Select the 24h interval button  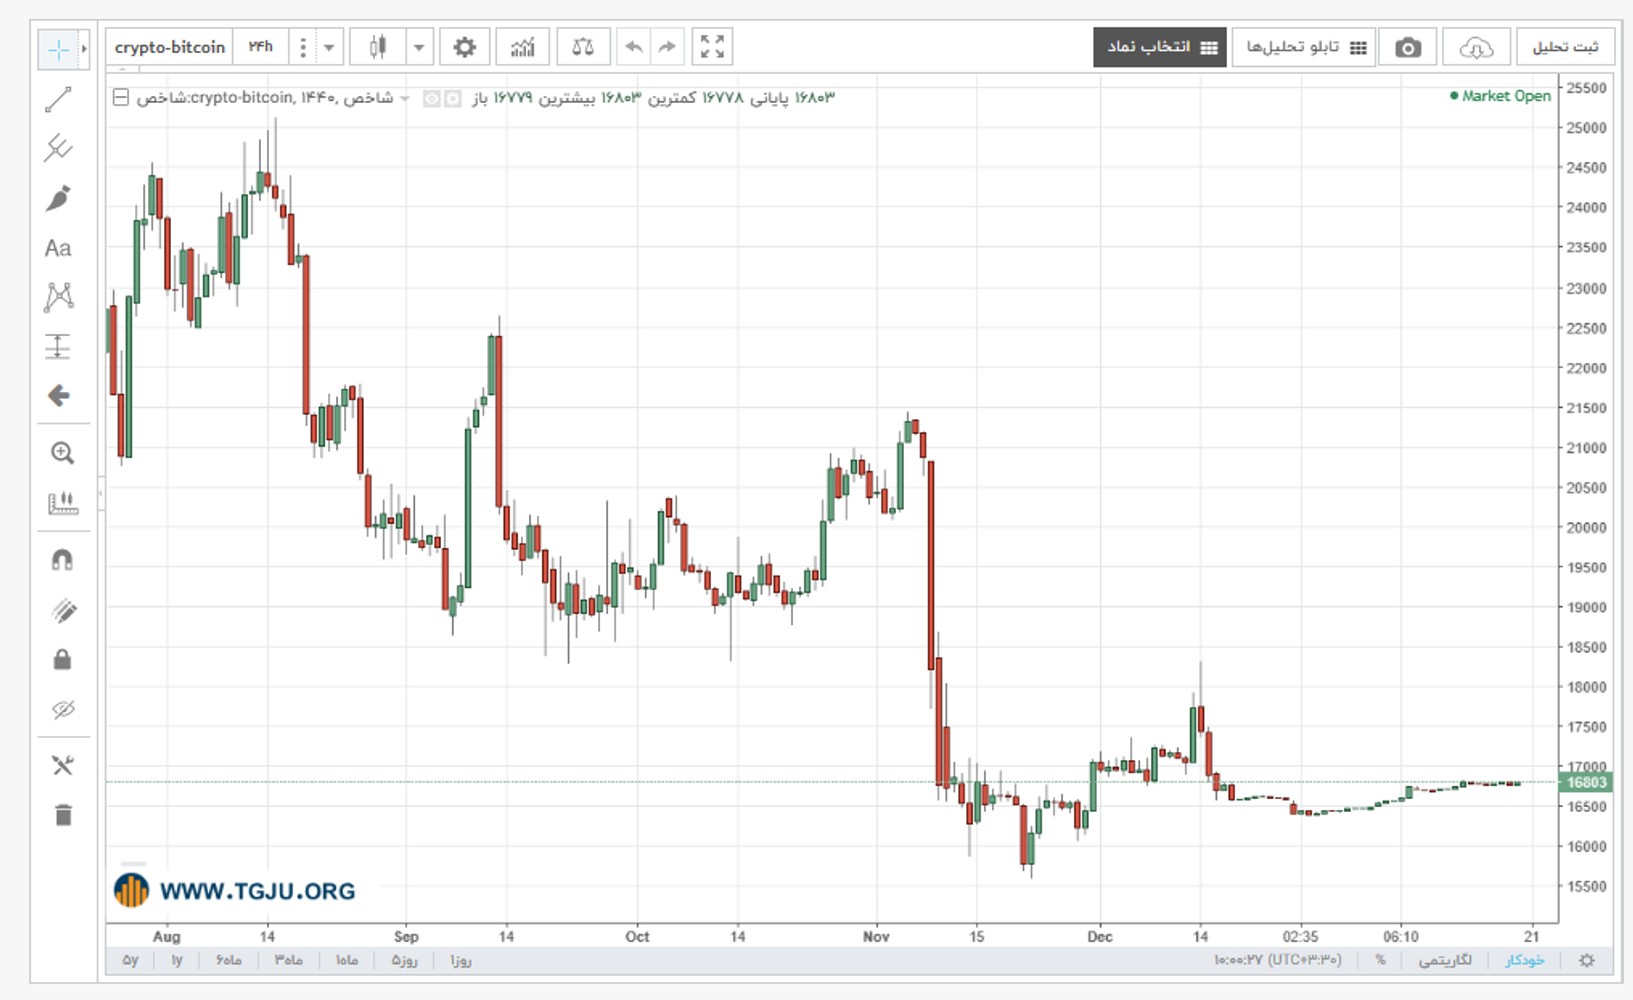260,47
